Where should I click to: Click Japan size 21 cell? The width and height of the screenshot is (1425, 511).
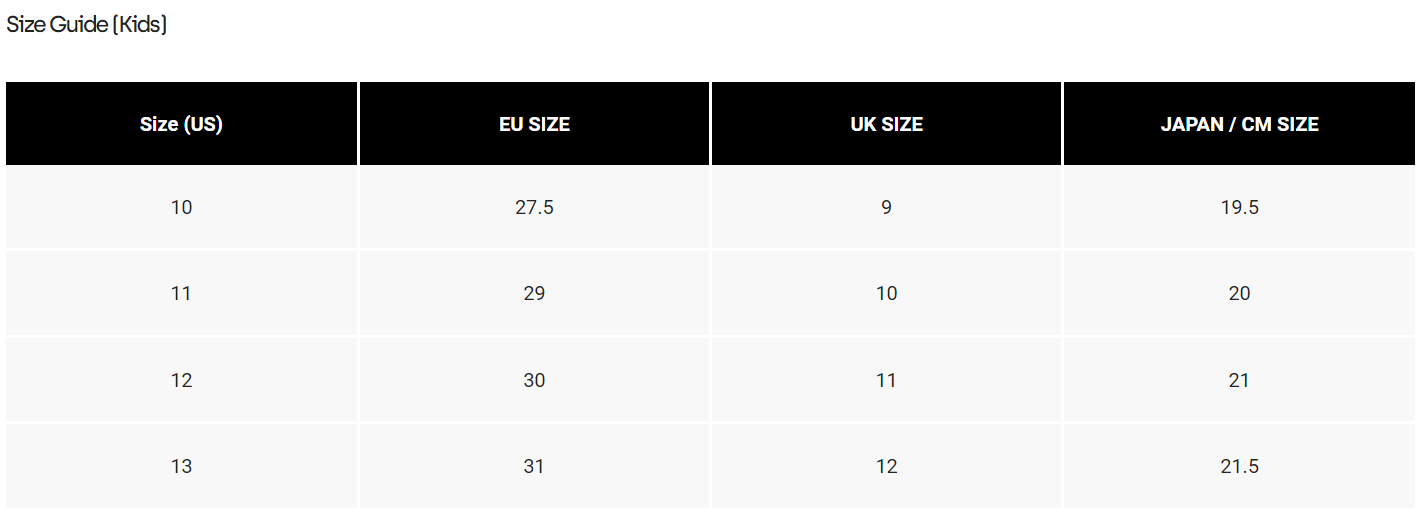click(1239, 380)
